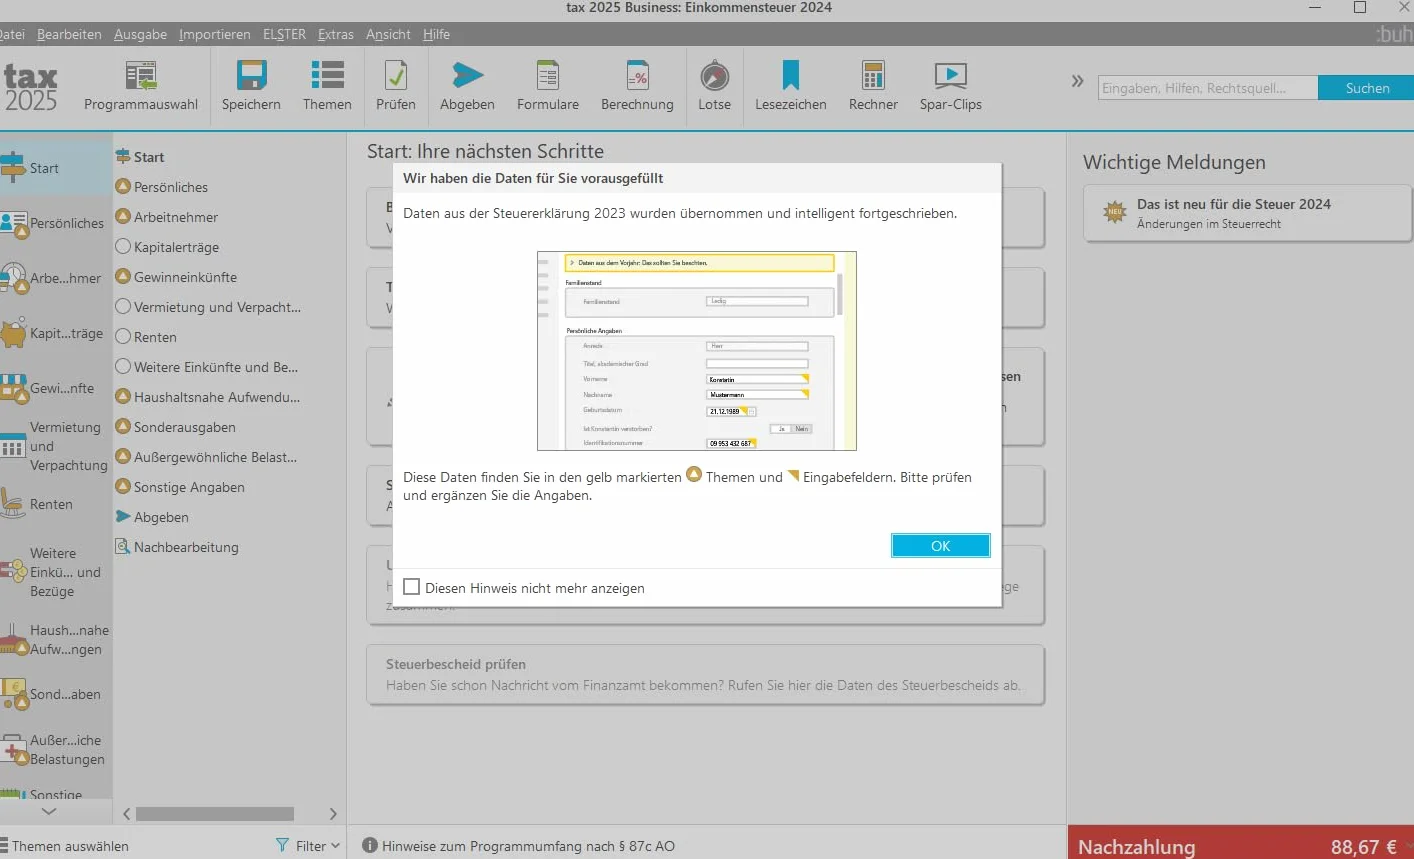Viewport: 1414px width, 859px height.
Task: Click the topic list right scroll arrow
Action: tap(333, 814)
